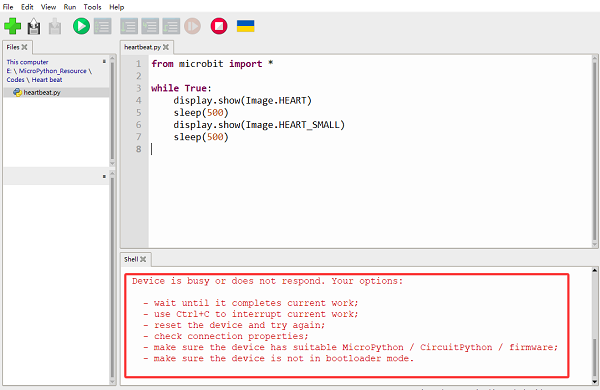This screenshot has height=390, width=600.
Task: Click the code editor vertical scrollbar
Action: point(595,151)
